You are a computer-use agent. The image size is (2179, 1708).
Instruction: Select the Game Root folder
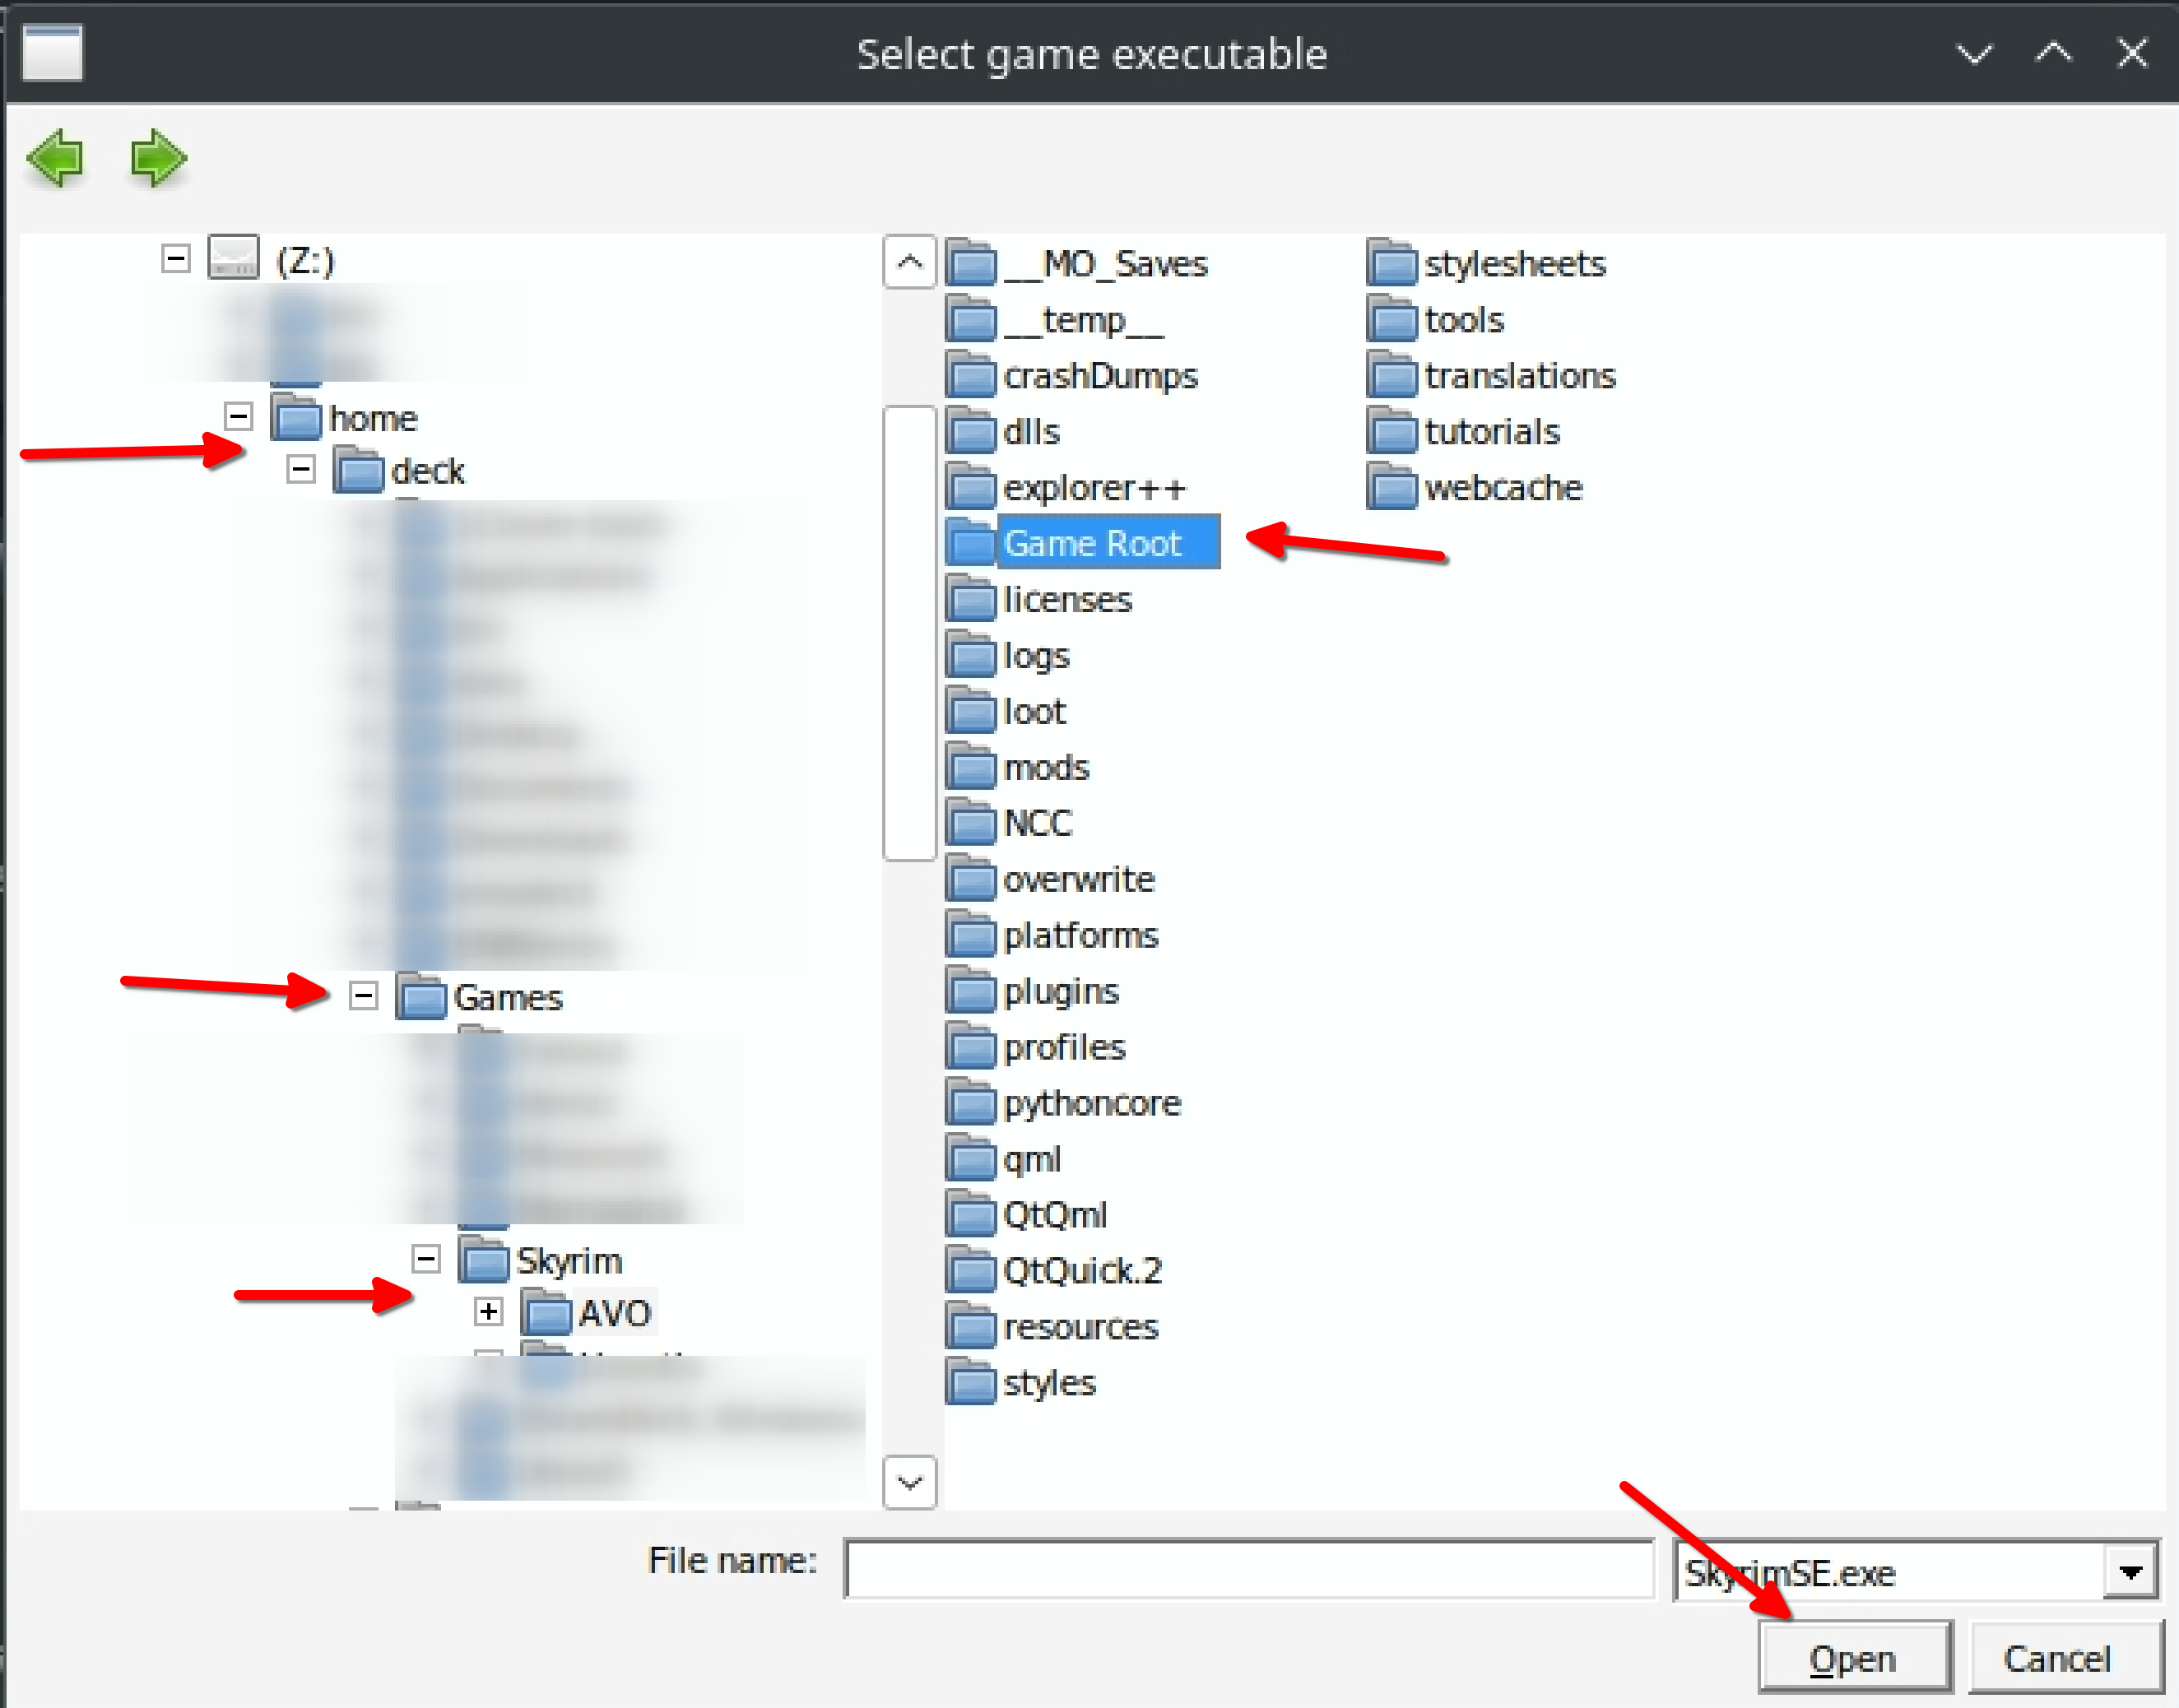pos(1092,543)
